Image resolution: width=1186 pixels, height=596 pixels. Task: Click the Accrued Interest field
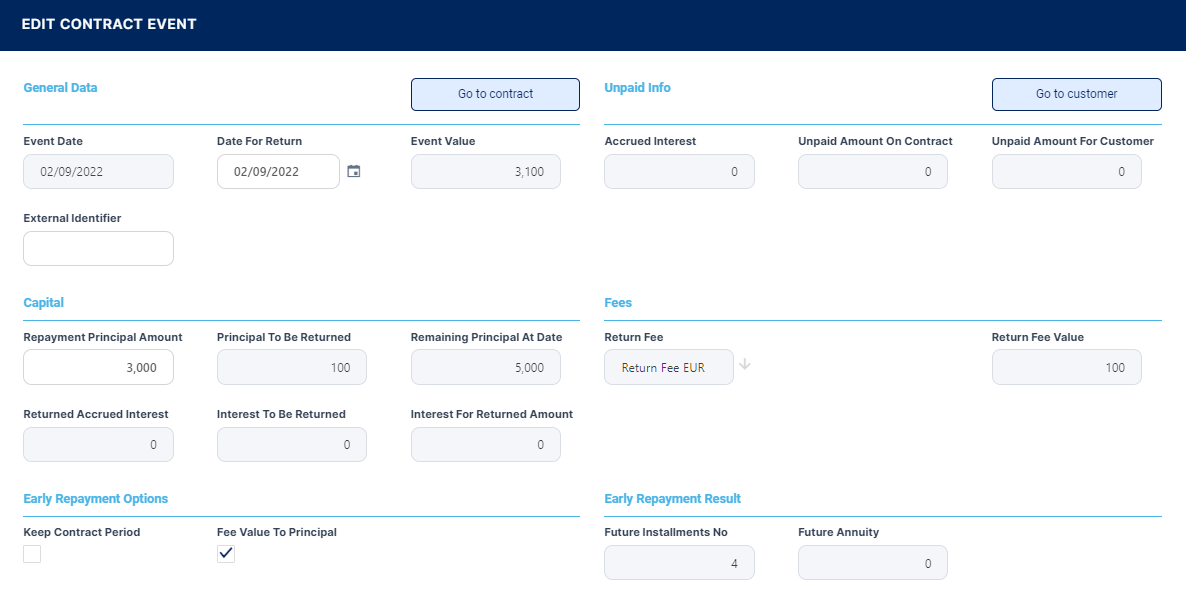679,172
